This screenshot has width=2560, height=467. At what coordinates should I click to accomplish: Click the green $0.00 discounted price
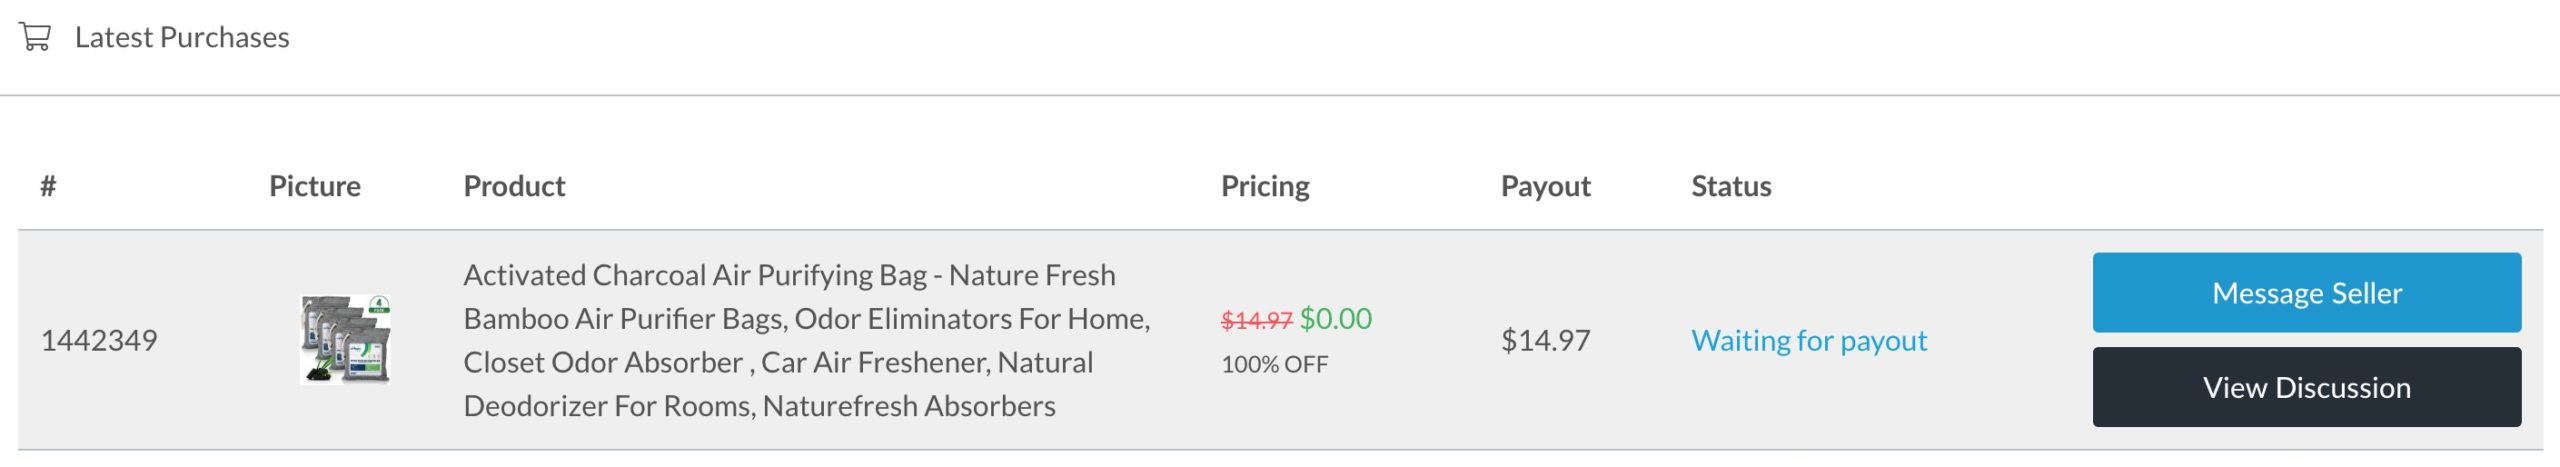(x=1336, y=319)
